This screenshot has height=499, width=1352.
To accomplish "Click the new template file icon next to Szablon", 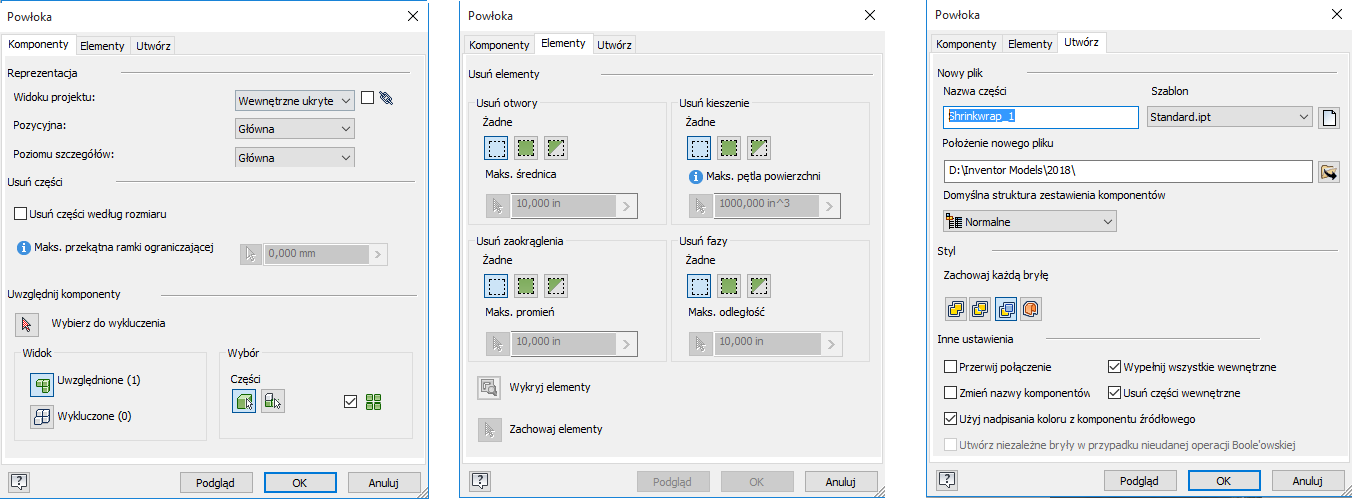I will pos(1329,118).
